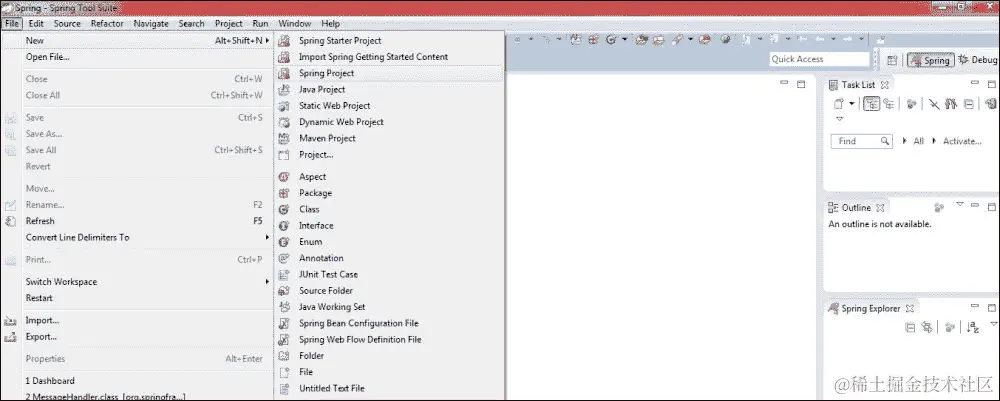Expand Switch Workspace submenu

pyautogui.click(x=267, y=282)
